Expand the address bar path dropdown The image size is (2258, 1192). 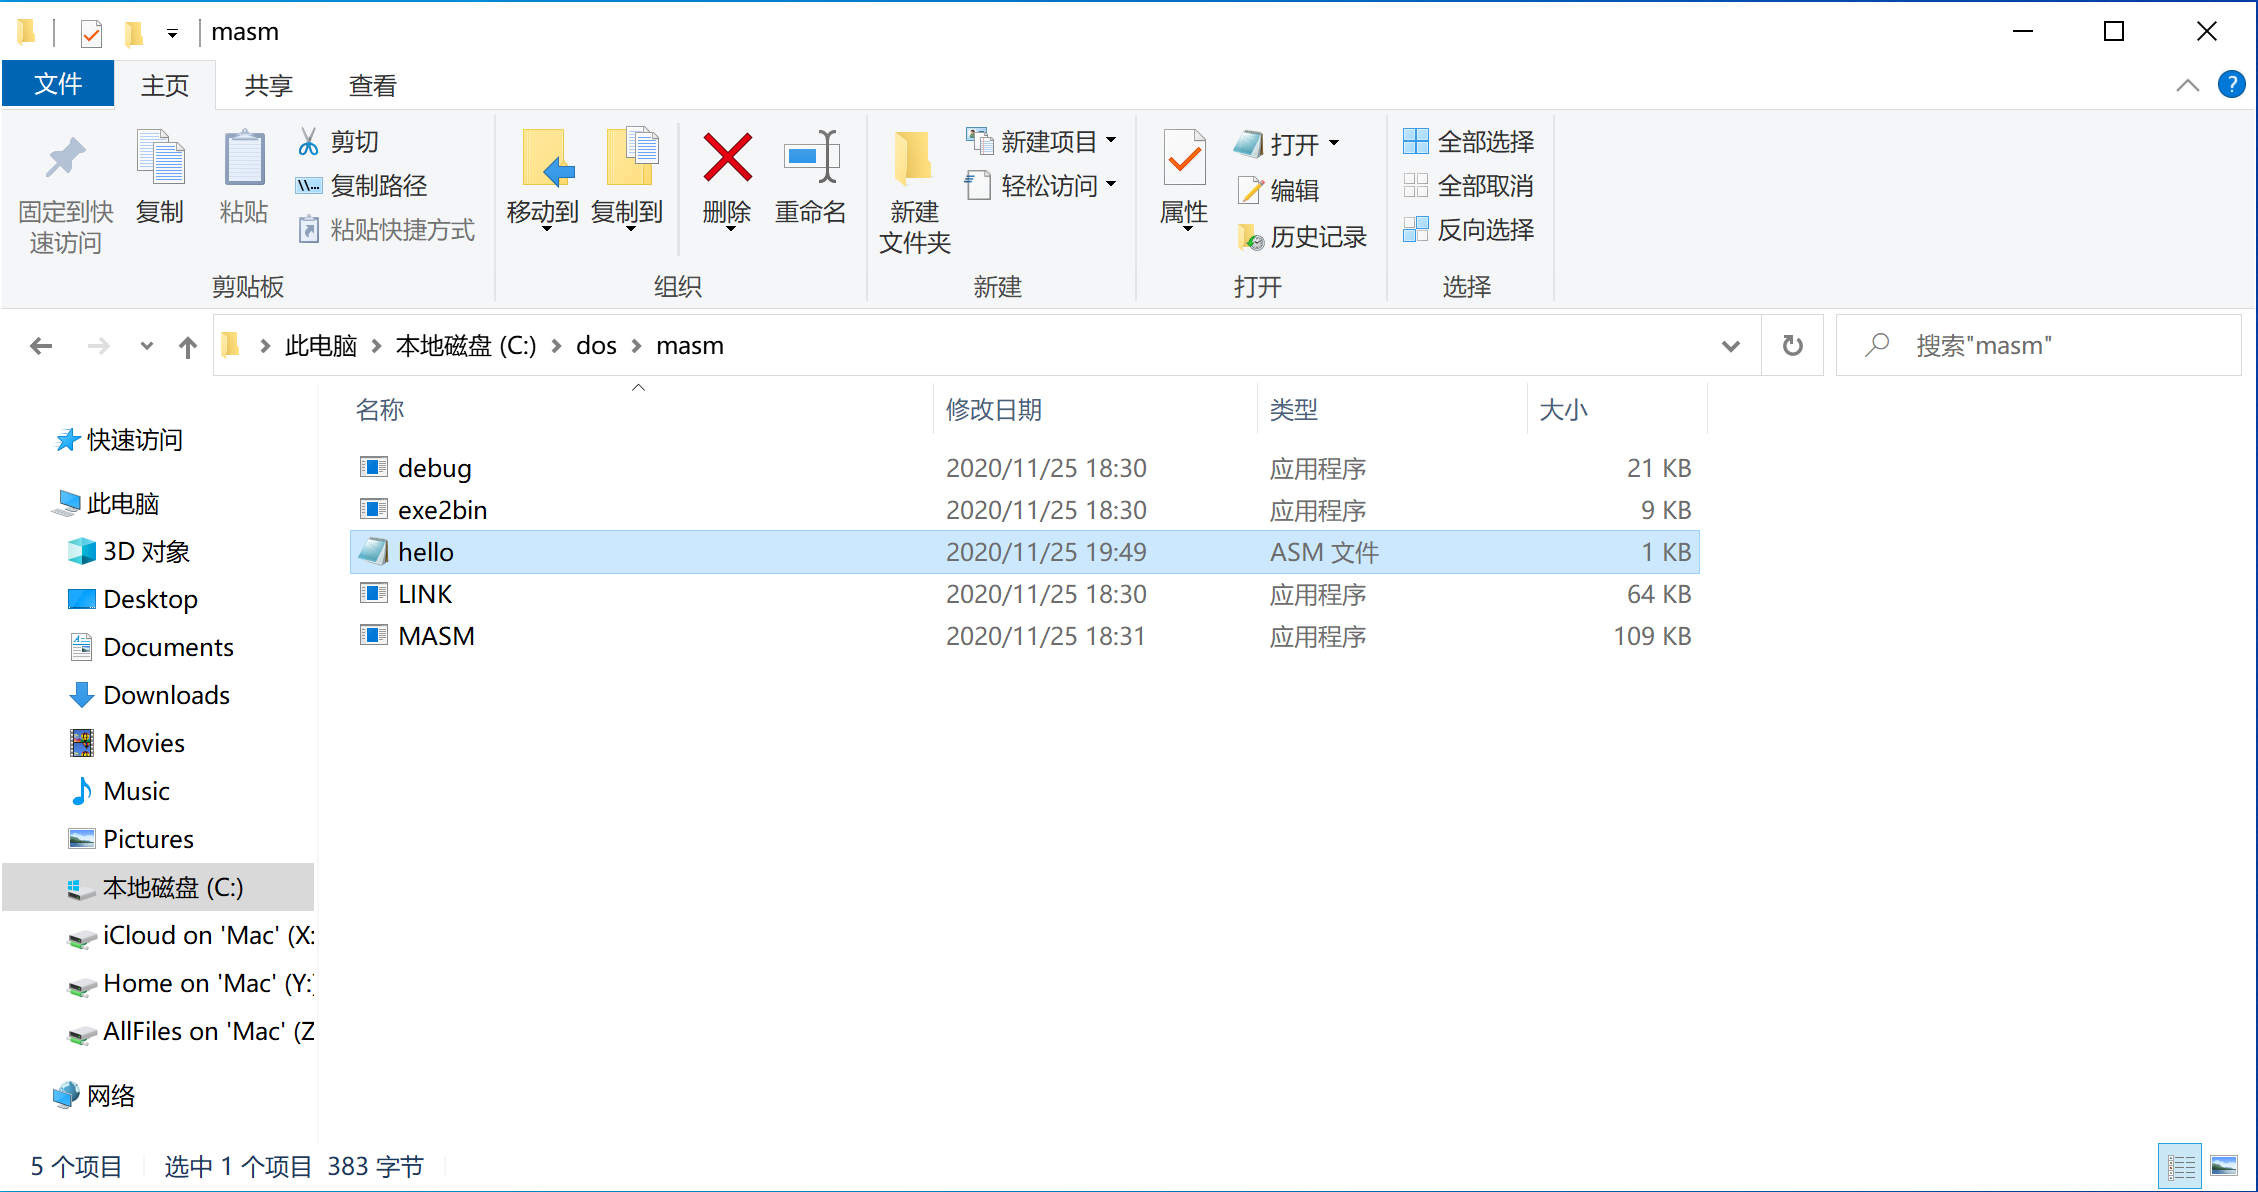[x=1729, y=345]
